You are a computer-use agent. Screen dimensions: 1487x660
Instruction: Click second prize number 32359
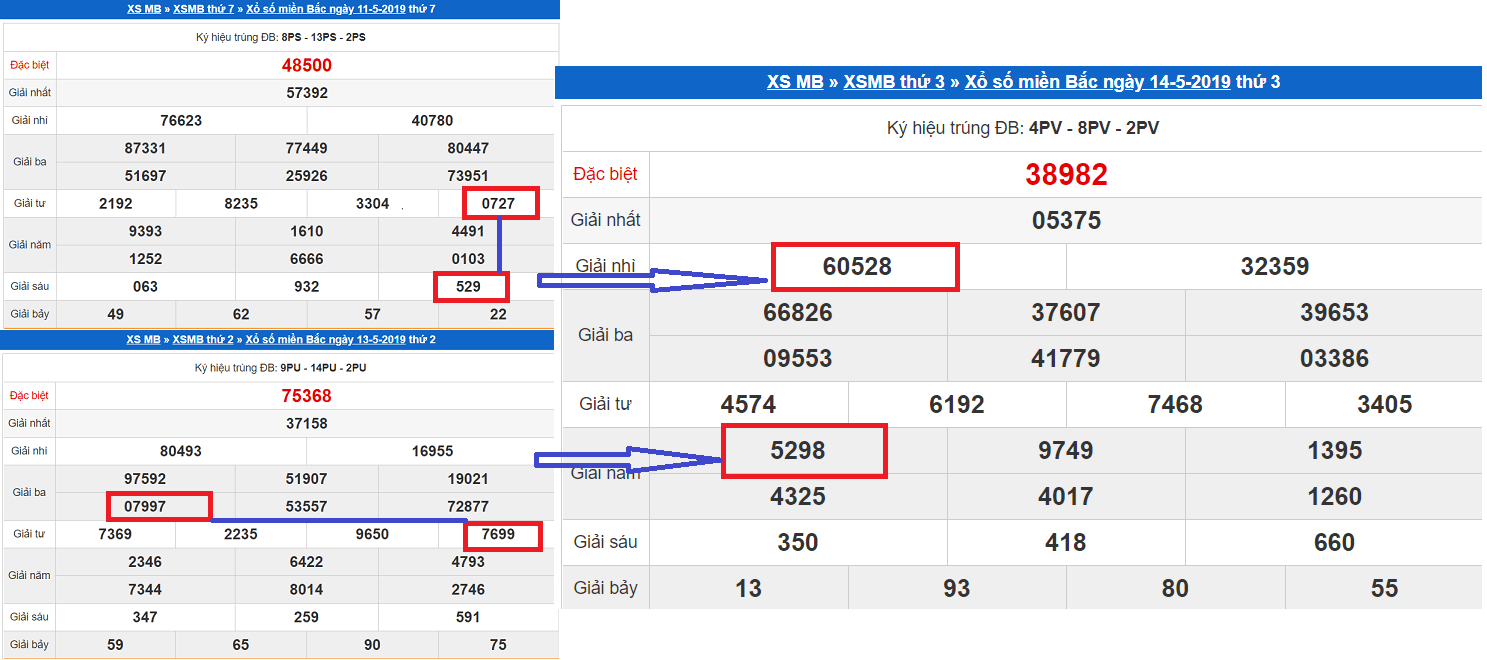(1274, 267)
